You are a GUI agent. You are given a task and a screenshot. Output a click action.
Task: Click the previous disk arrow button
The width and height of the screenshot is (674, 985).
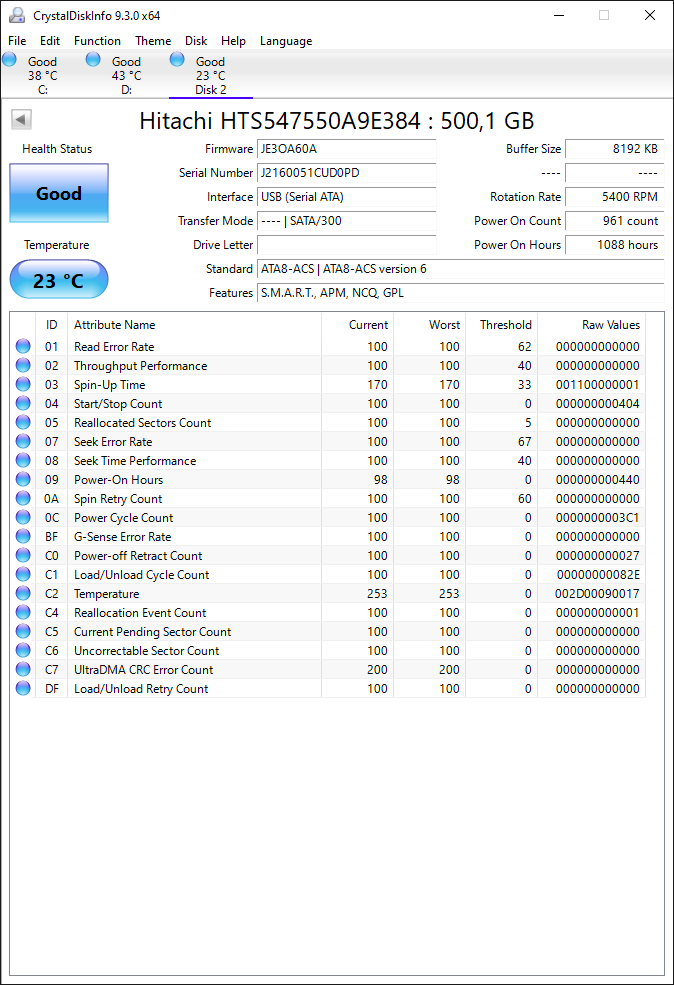click(x=21, y=119)
